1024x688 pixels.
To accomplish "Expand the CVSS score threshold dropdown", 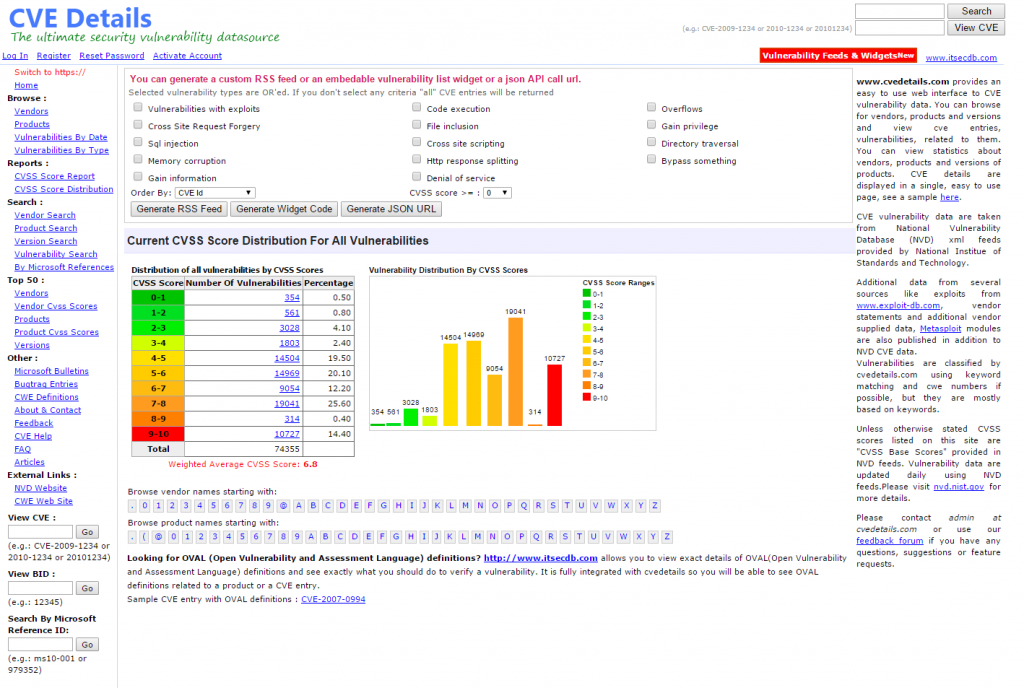I will (497, 192).
